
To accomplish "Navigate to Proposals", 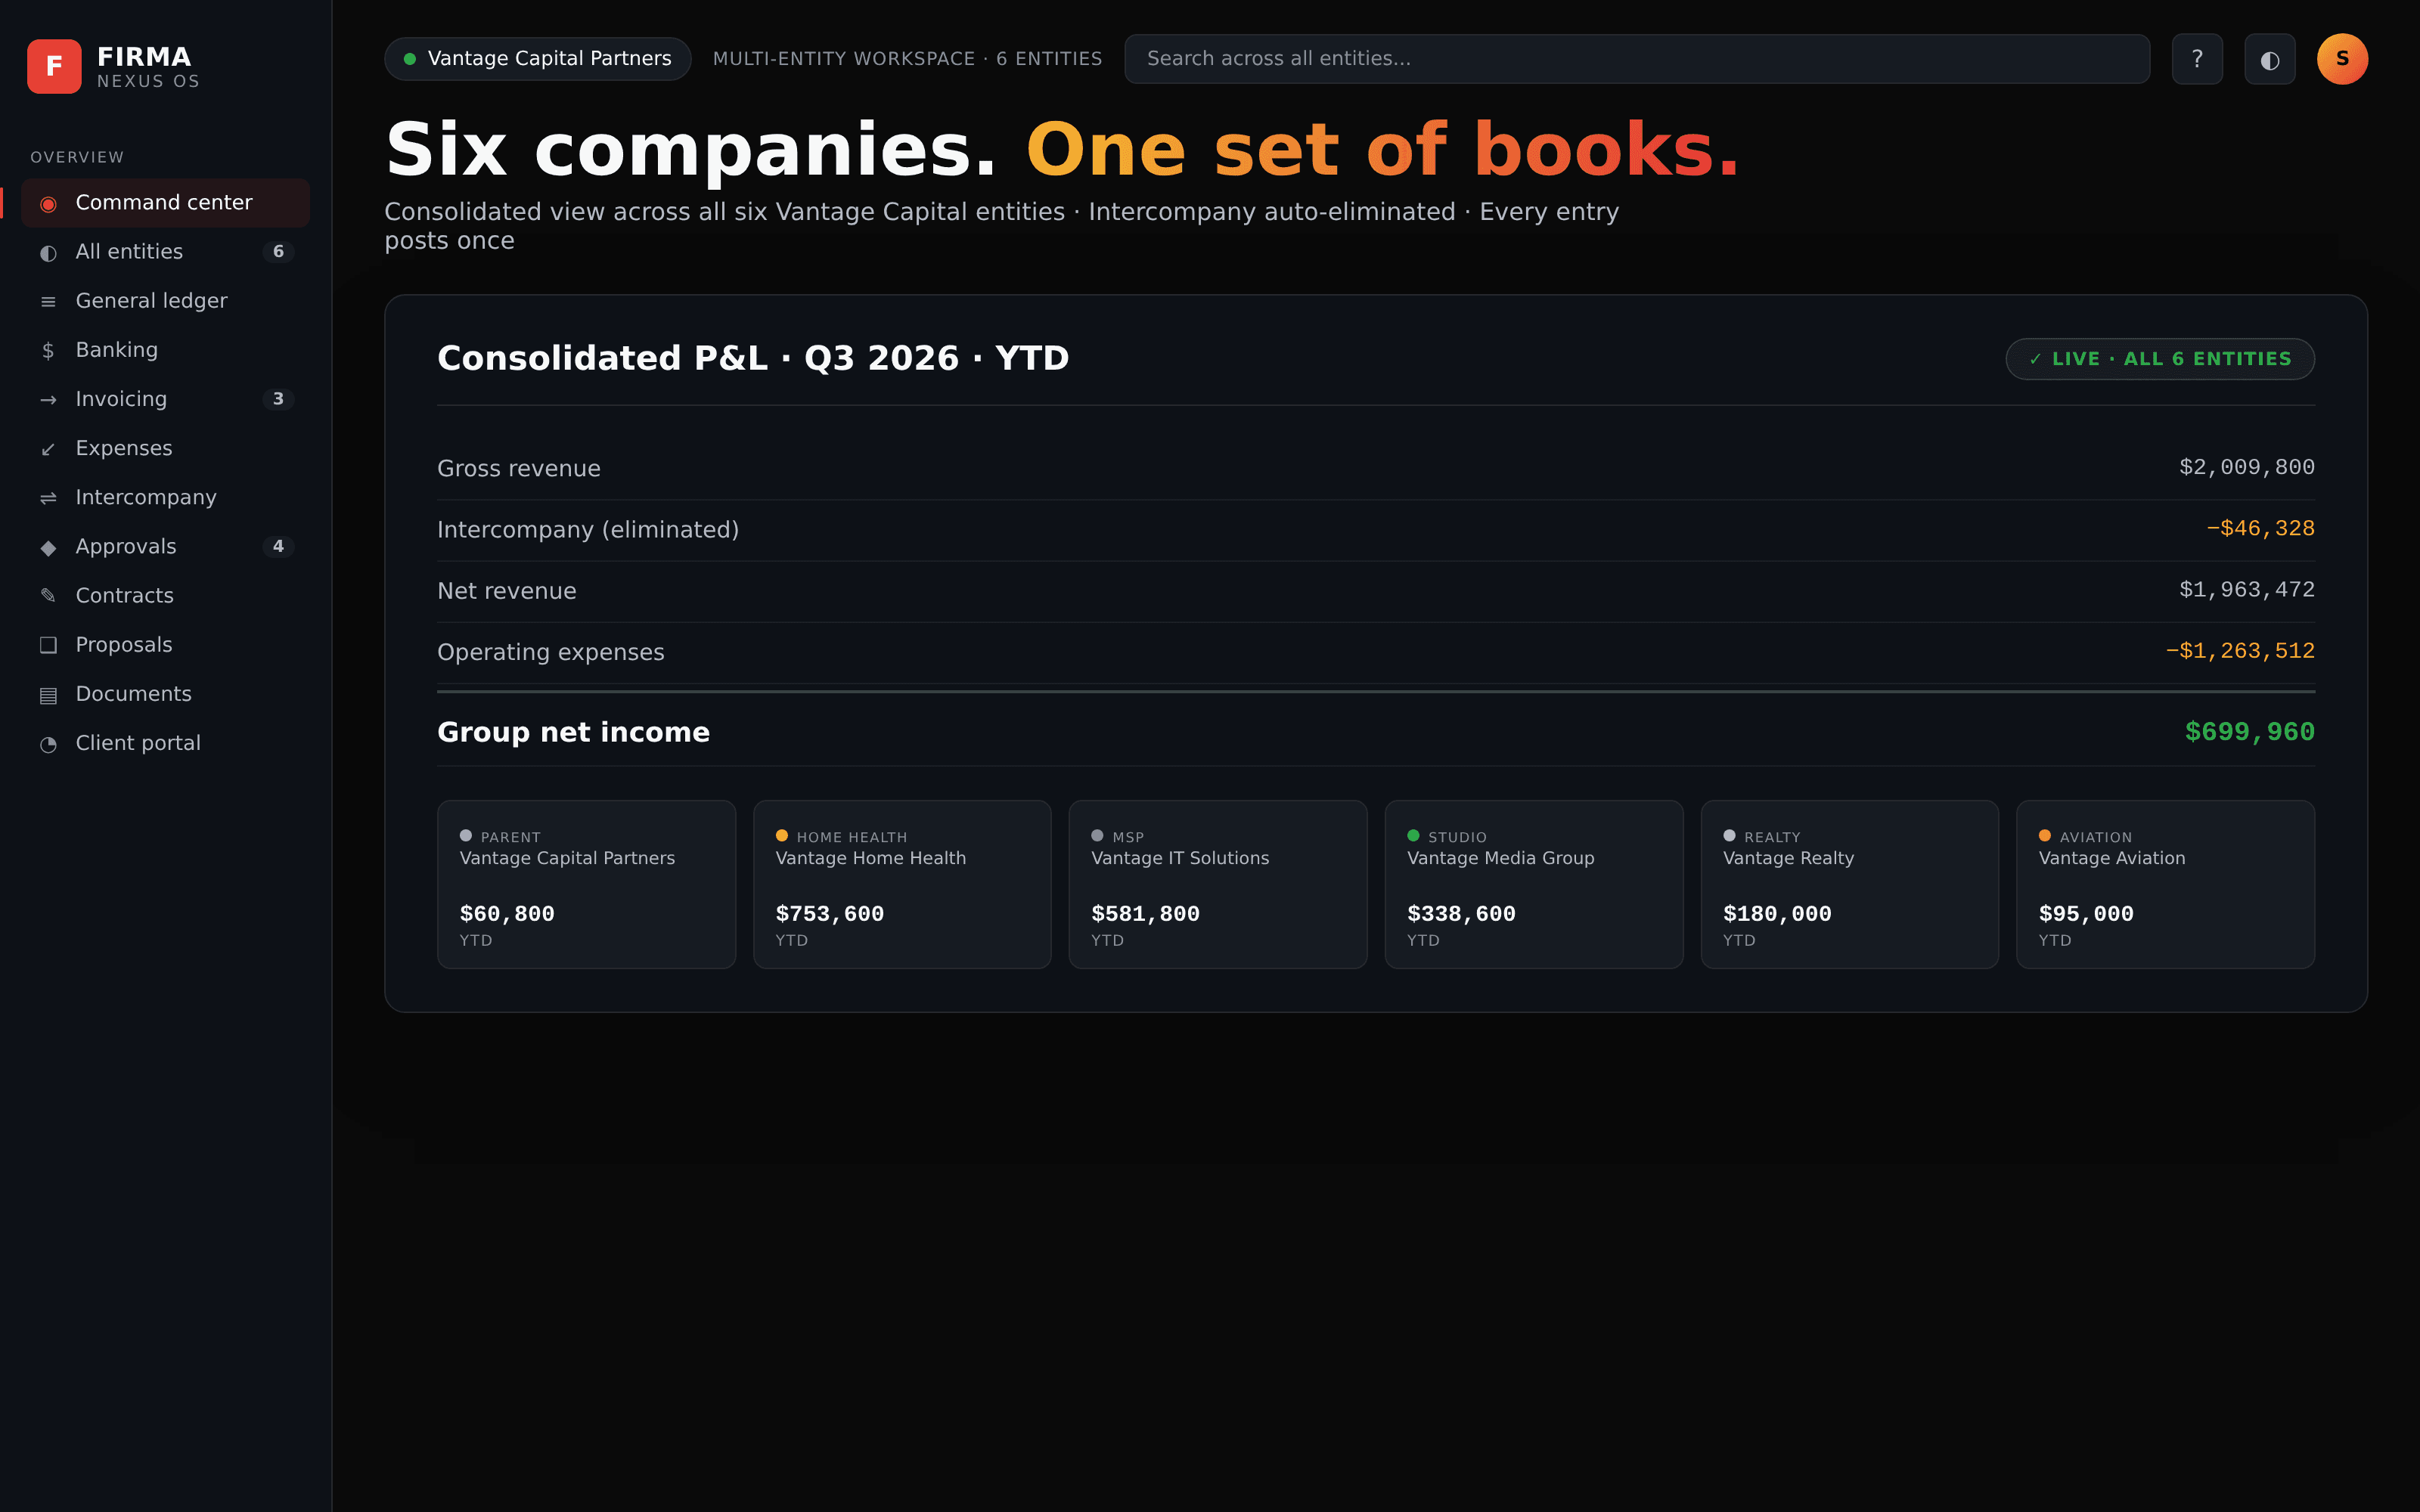I will click(x=166, y=644).
